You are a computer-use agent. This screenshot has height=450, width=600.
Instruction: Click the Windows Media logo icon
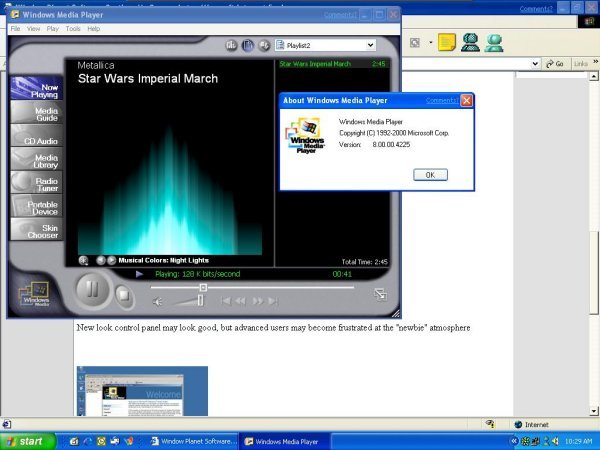point(36,295)
